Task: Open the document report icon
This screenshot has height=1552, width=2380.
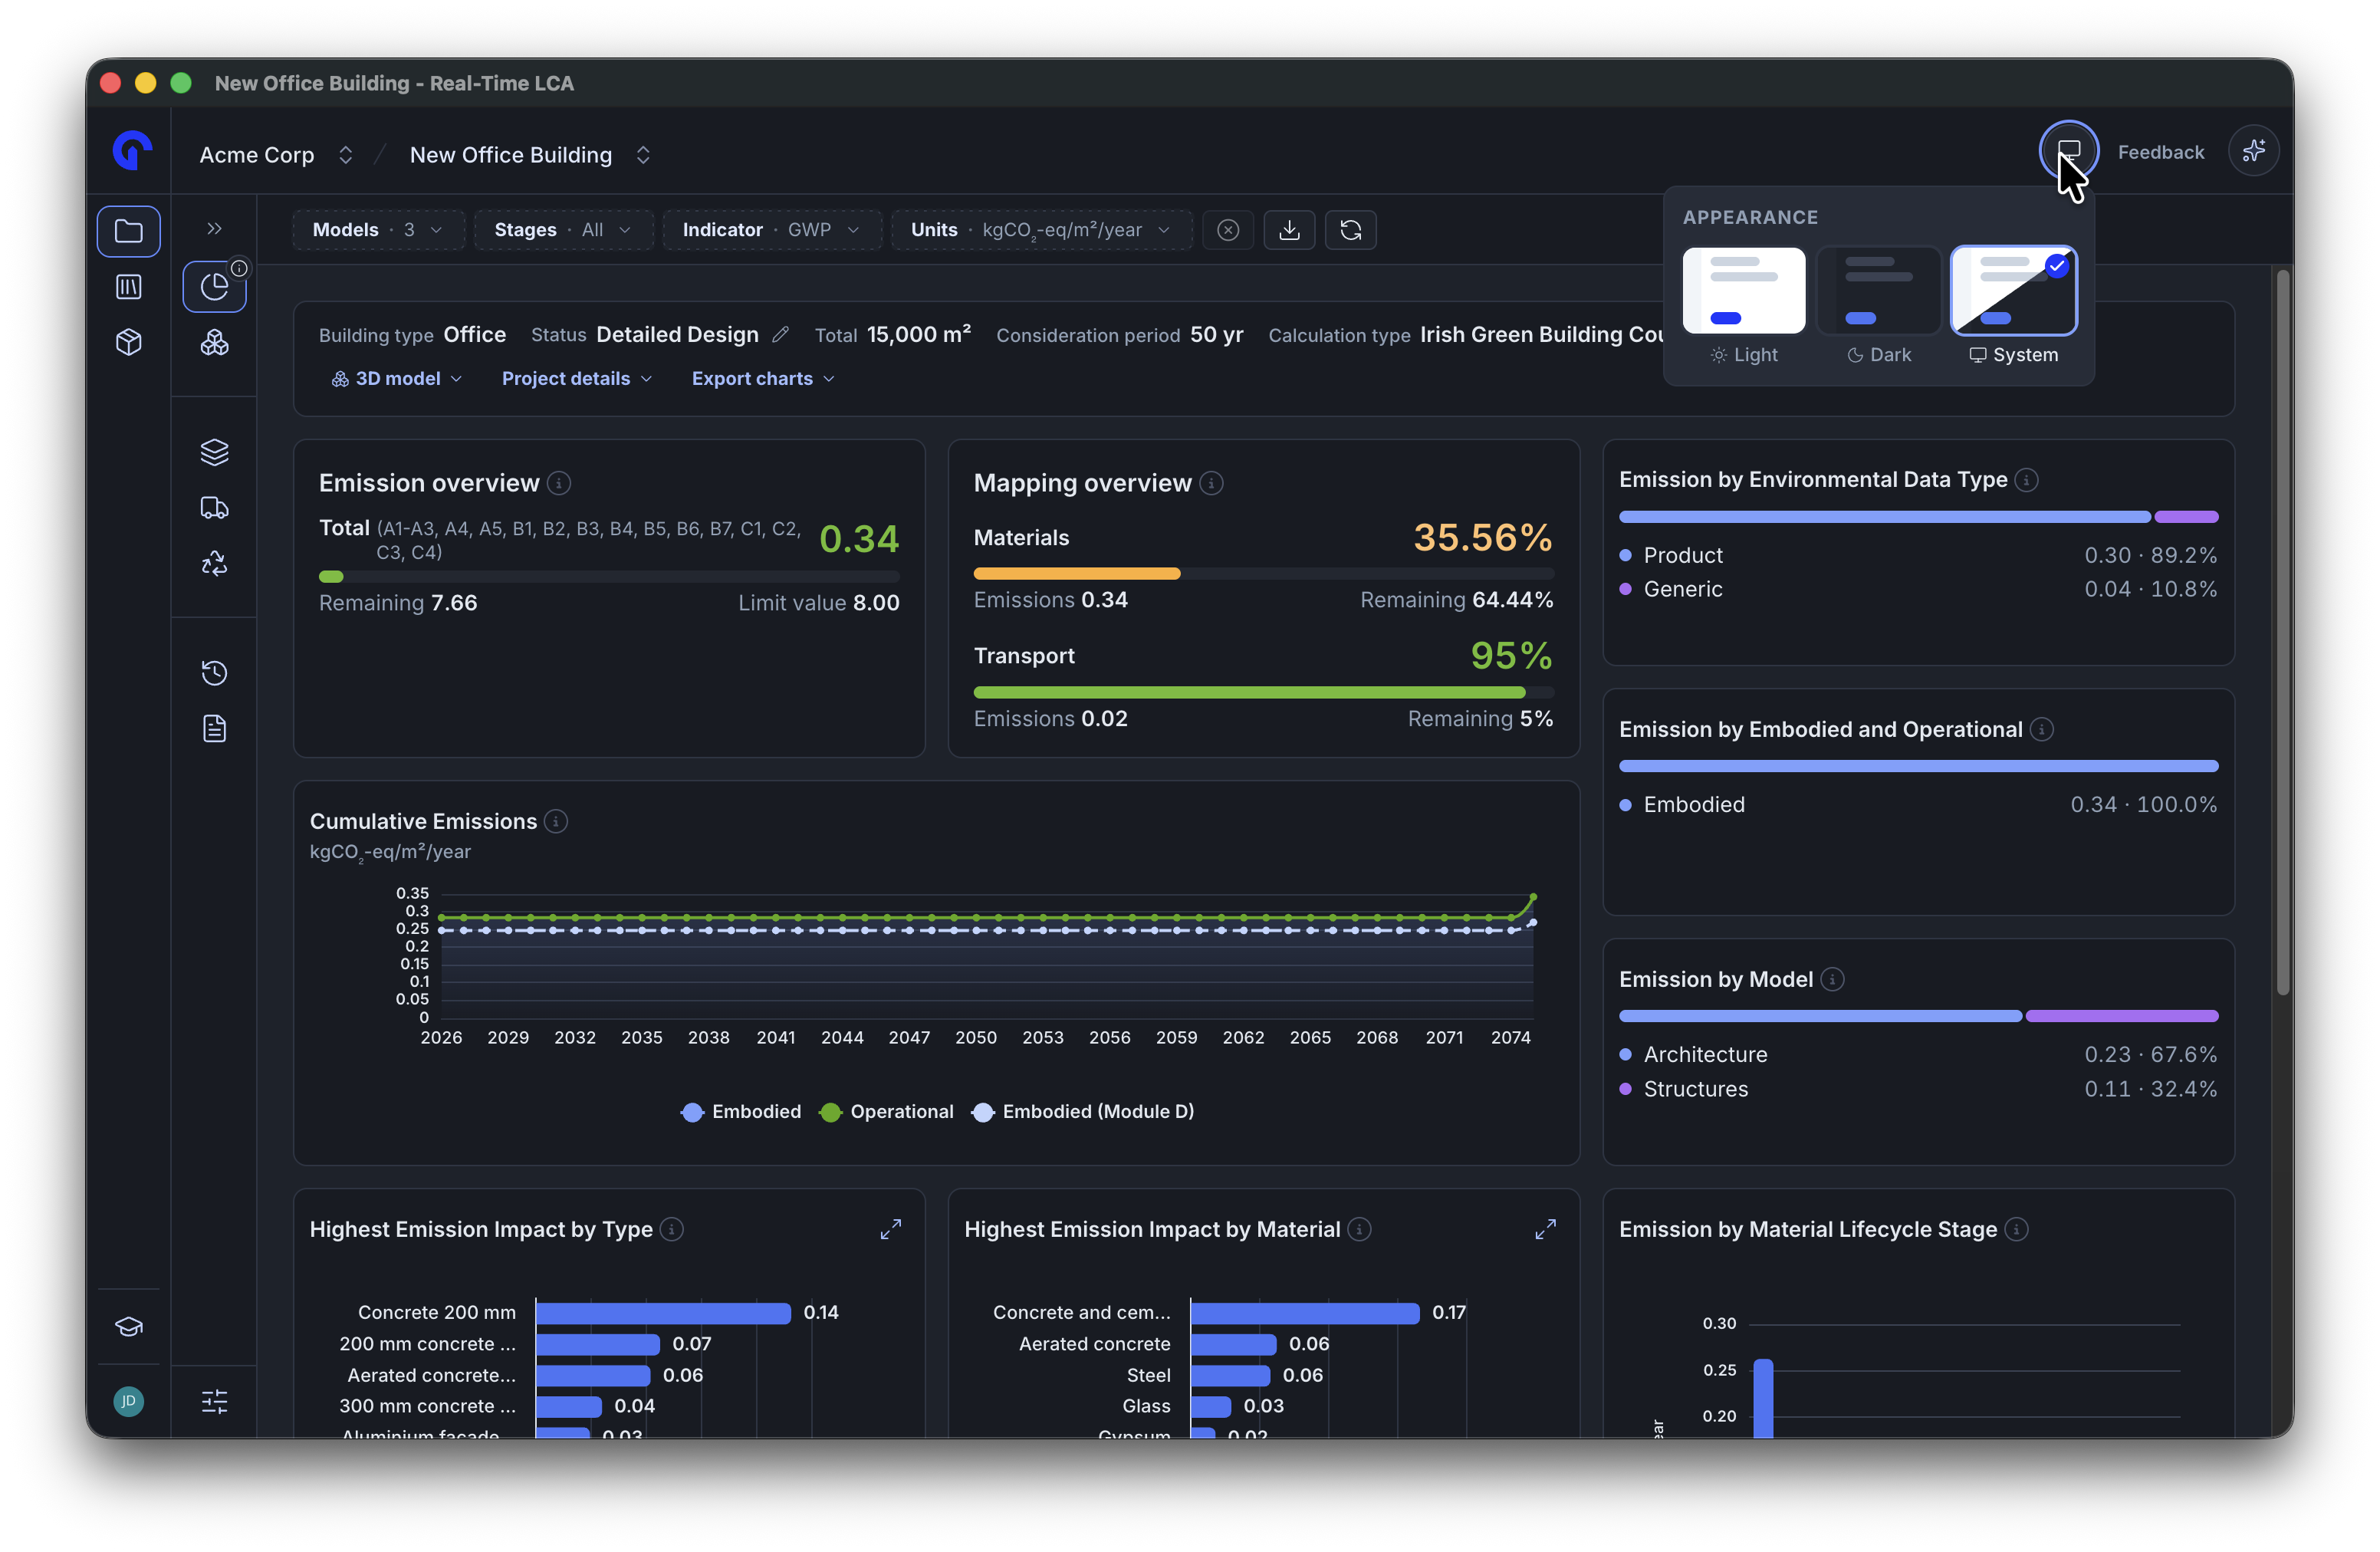Action: tap(214, 729)
